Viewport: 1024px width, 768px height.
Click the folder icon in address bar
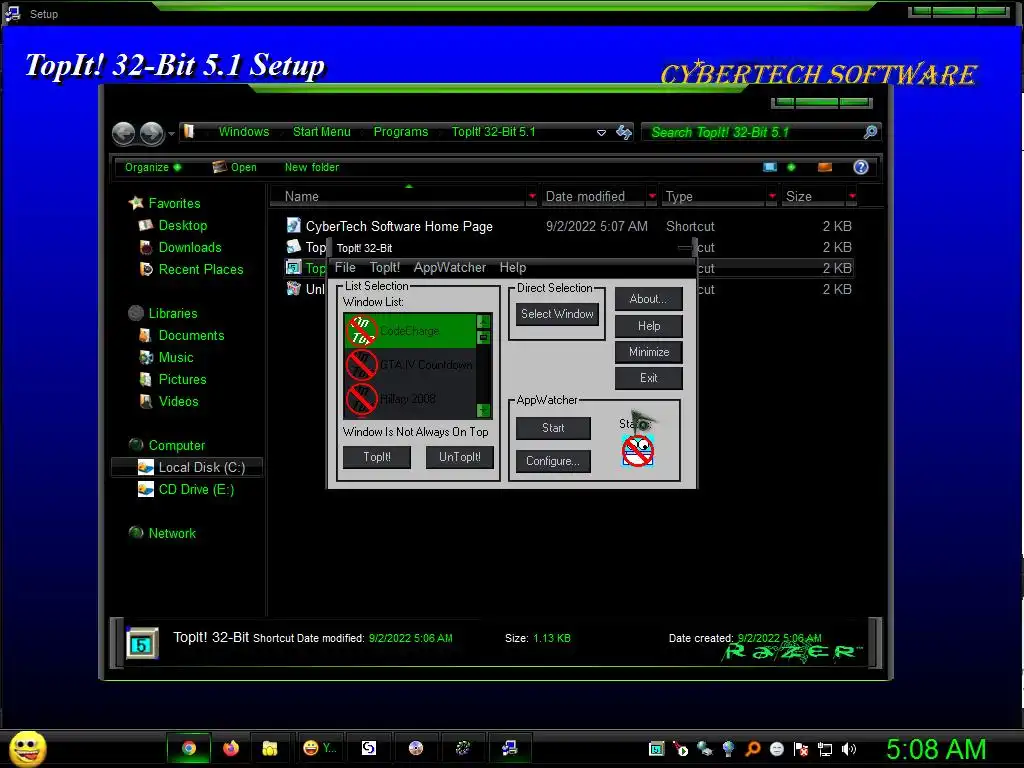point(189,131)
